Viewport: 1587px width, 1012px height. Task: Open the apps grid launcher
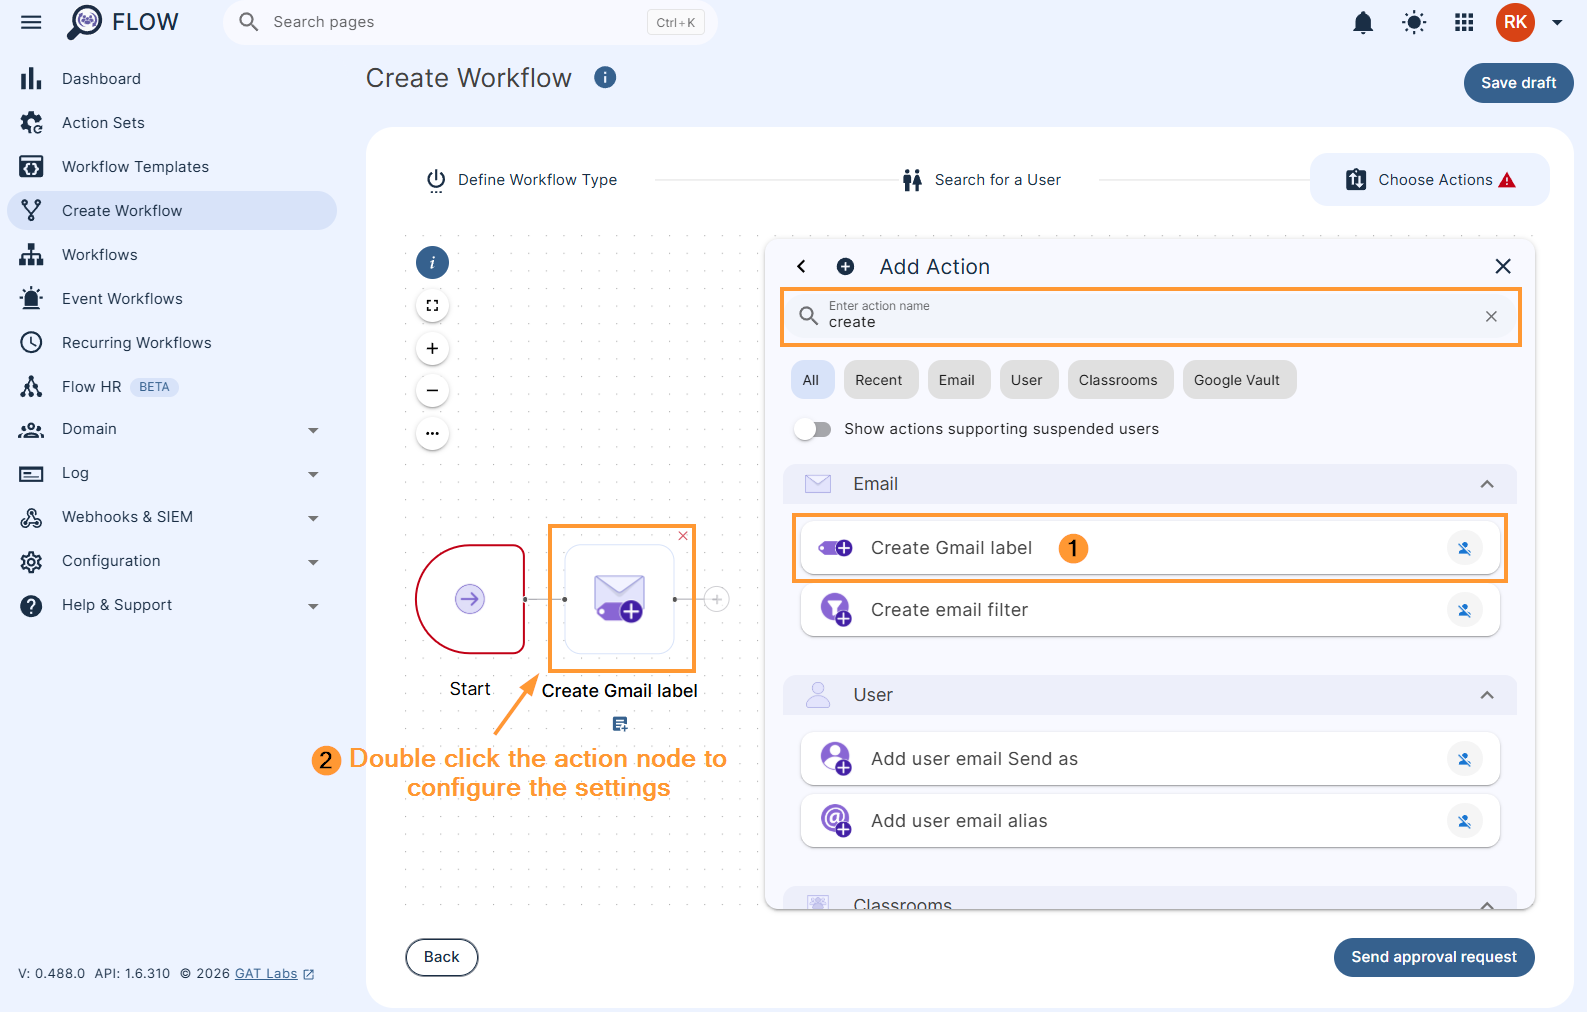1464,22
